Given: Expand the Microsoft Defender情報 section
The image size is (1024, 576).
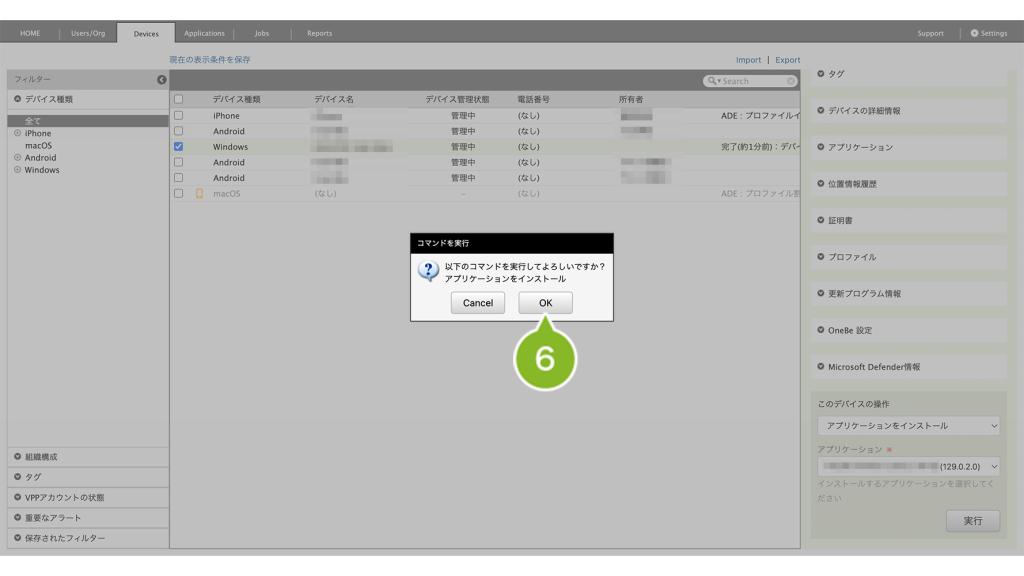Looking at the screenshot, I should [x=821, y=367].
